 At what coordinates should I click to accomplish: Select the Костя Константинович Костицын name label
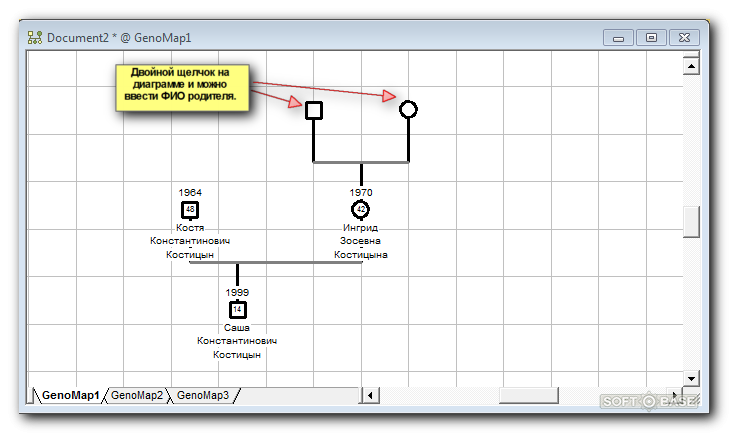click(190, 241)
